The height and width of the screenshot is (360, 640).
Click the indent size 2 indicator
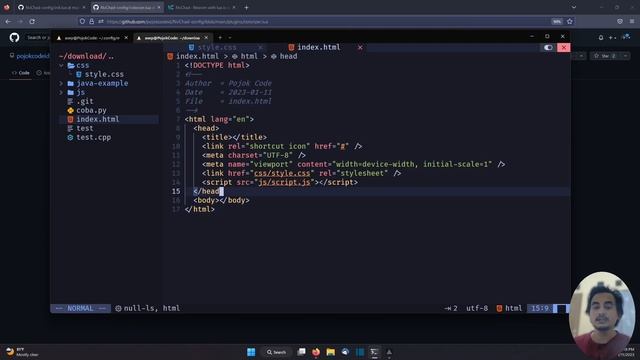tap(451, 308)
